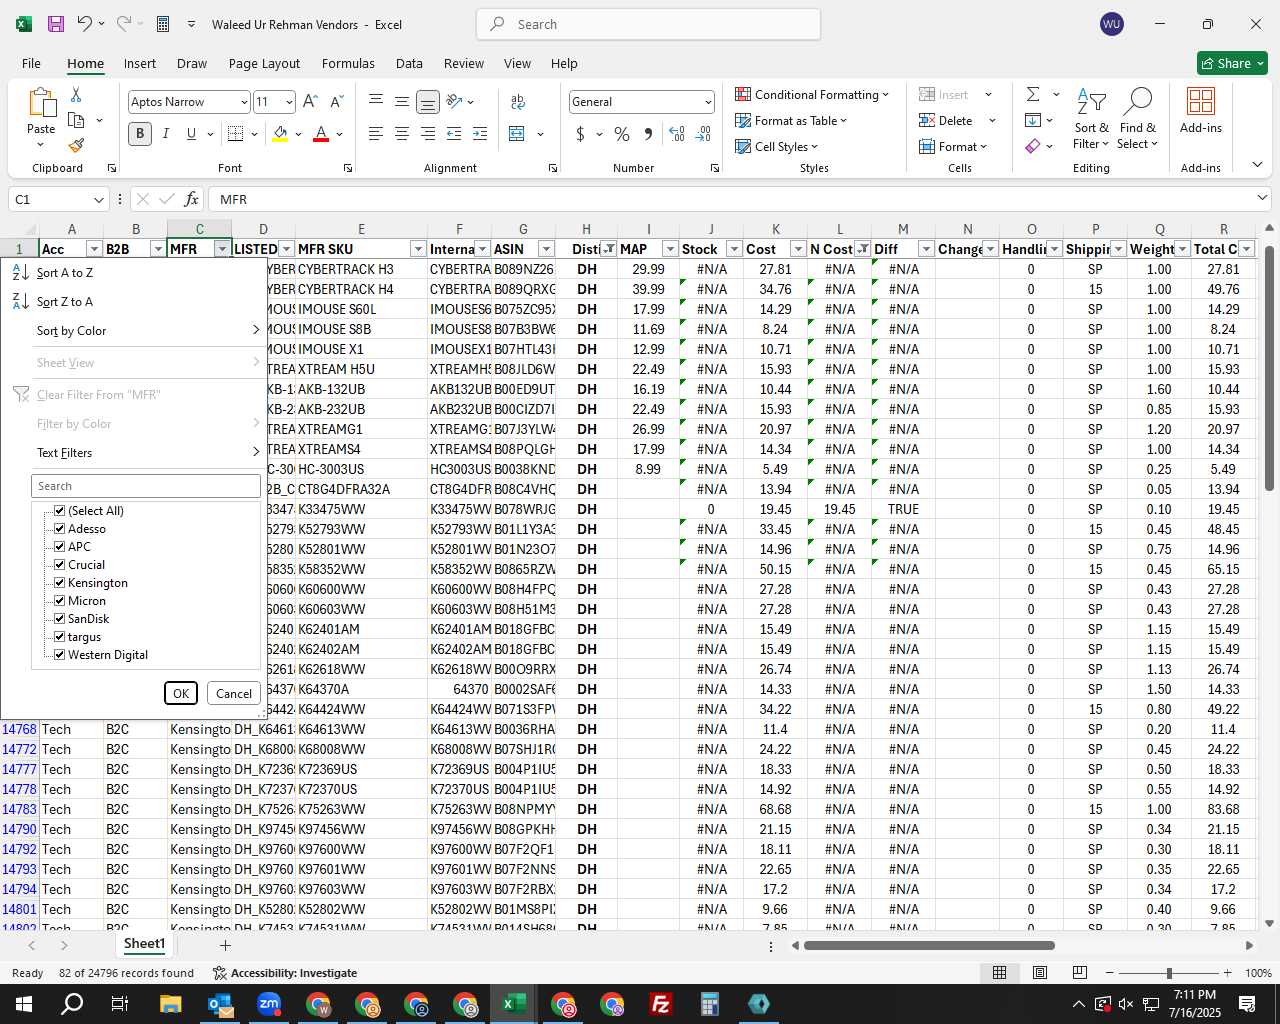Open the font size dropdown
Viewport: 1280px width, 1024px height.
(289, 102)
